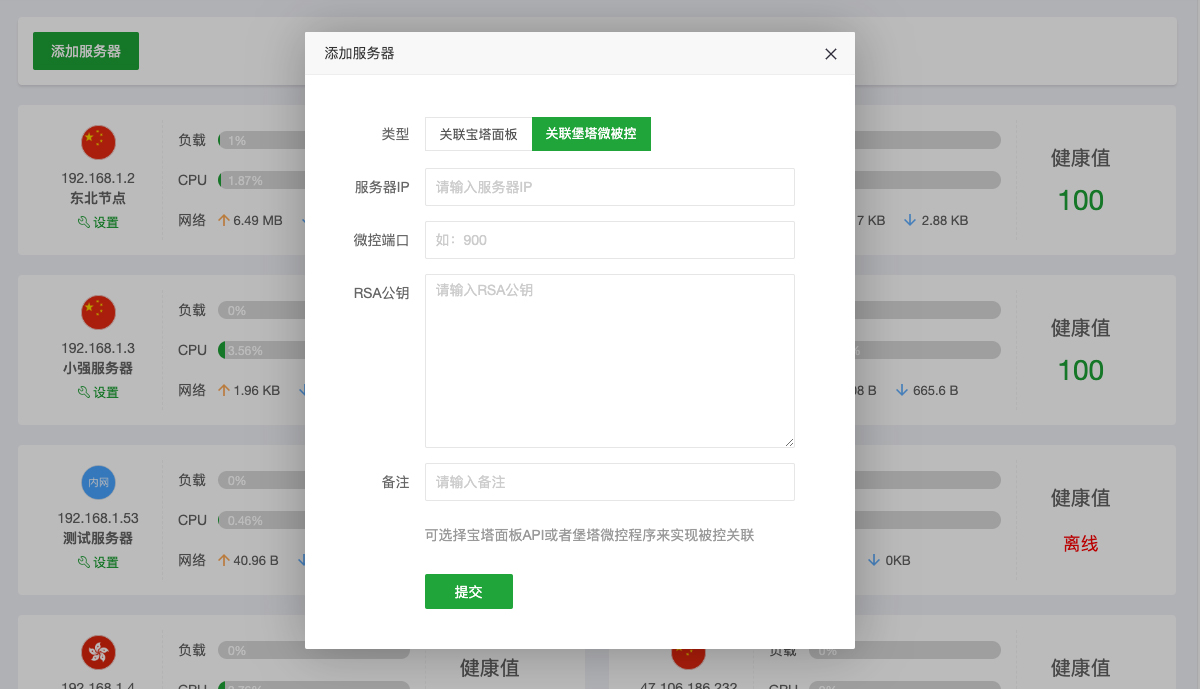Click the health value 100 beside 小强服务器 row
The image size is (1200, 689).
tap(1080, 371)
